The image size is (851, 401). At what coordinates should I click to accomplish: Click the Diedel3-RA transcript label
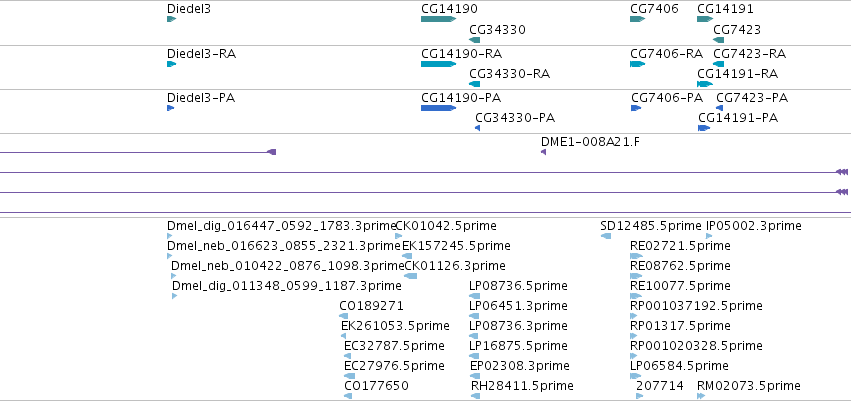[x=201, y=54]
